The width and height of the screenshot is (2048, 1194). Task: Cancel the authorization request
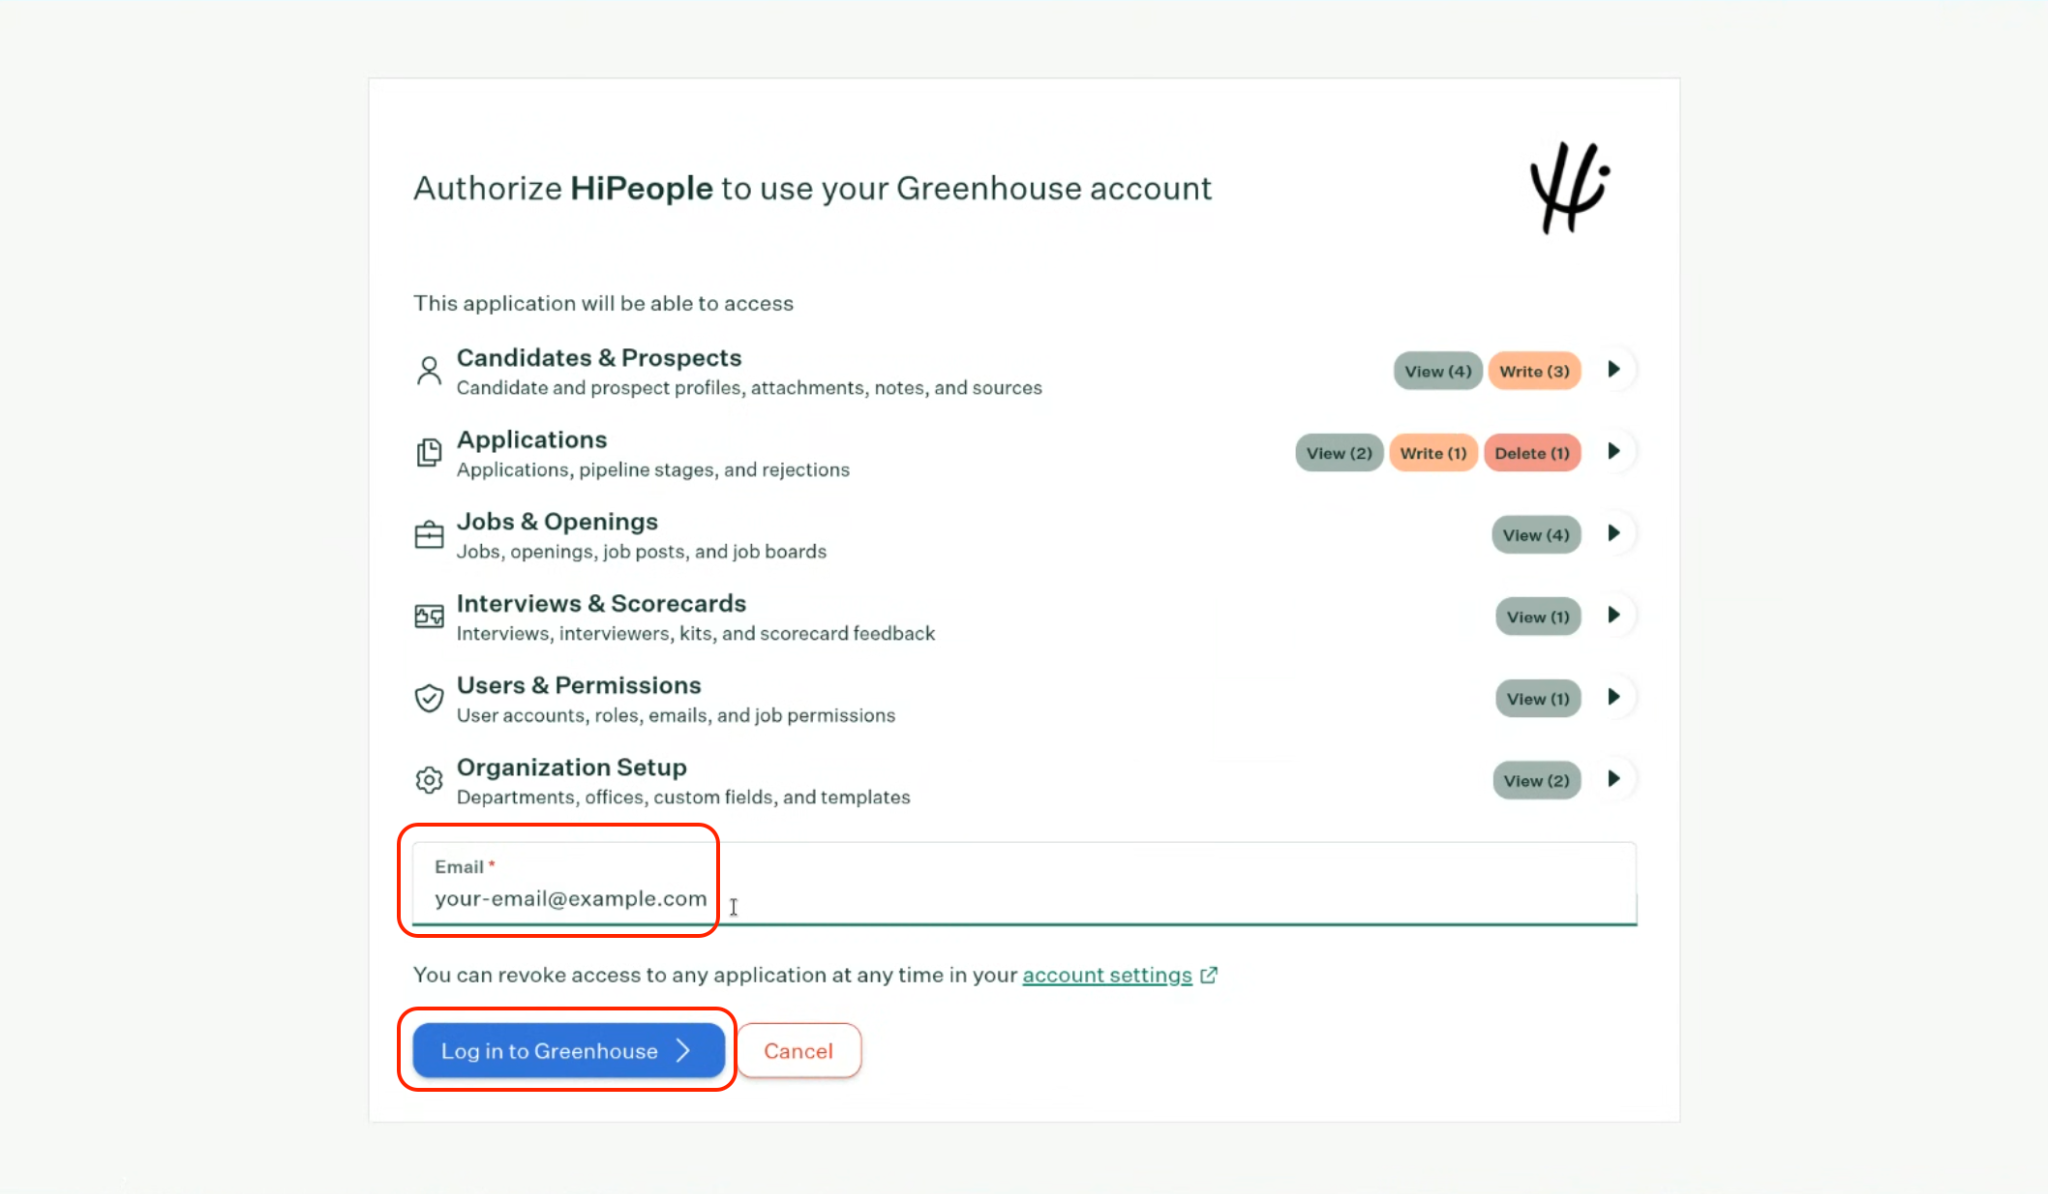798,1050
